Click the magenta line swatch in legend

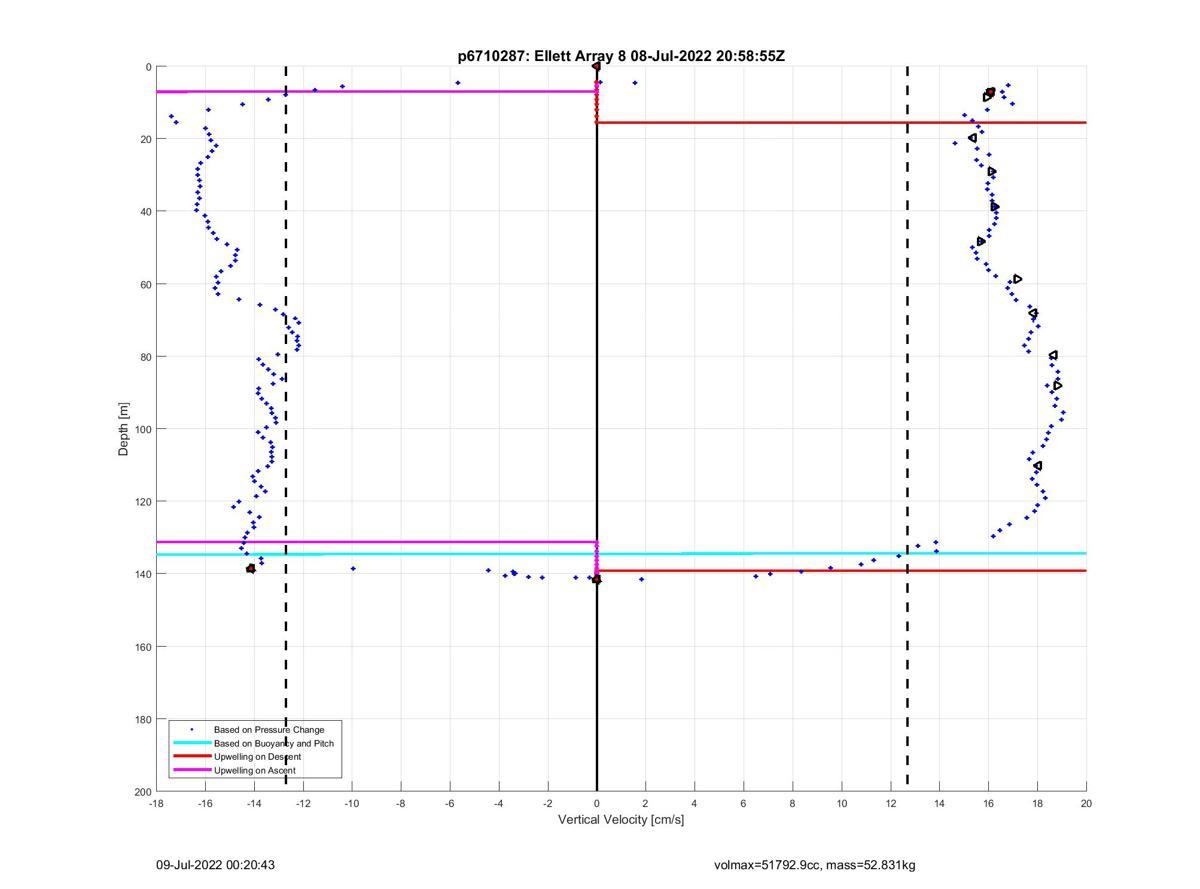(x=191, y=770)
